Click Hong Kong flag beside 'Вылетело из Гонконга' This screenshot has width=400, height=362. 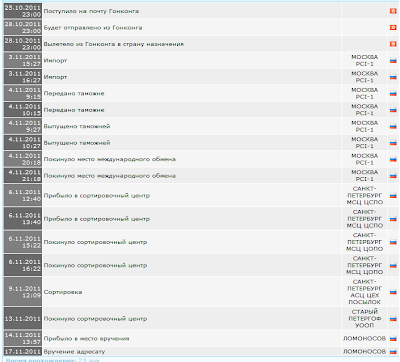393,44
